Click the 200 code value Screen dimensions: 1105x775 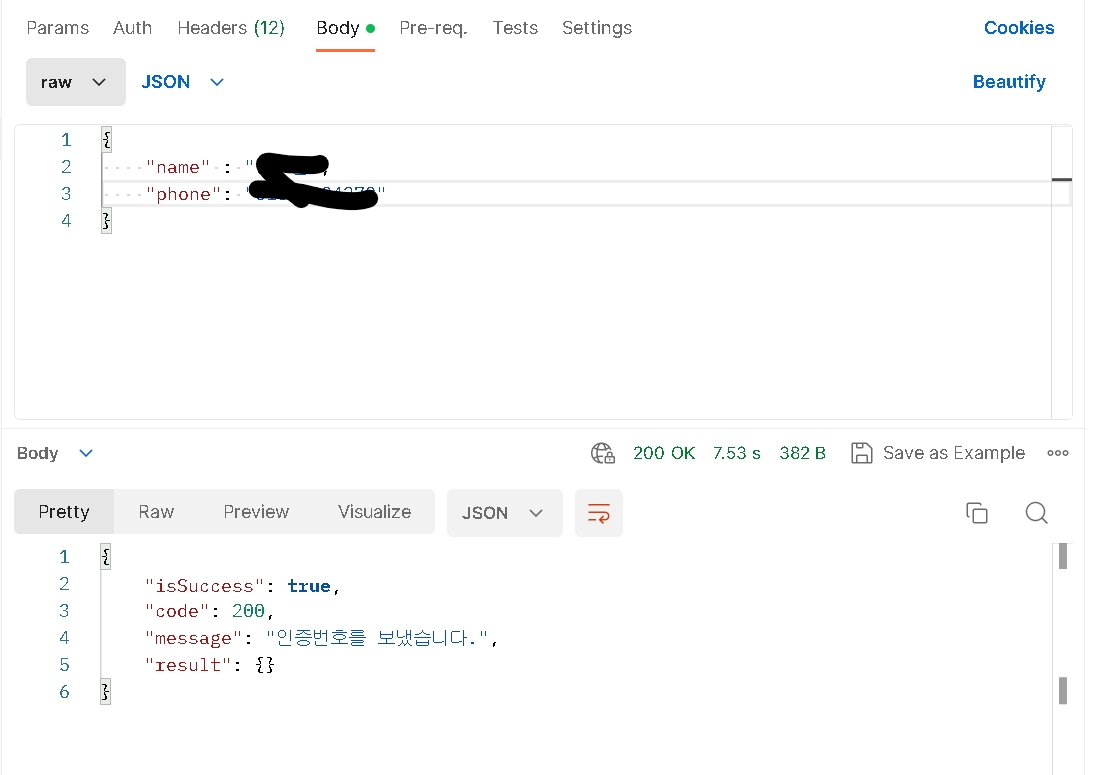point(248,611)
